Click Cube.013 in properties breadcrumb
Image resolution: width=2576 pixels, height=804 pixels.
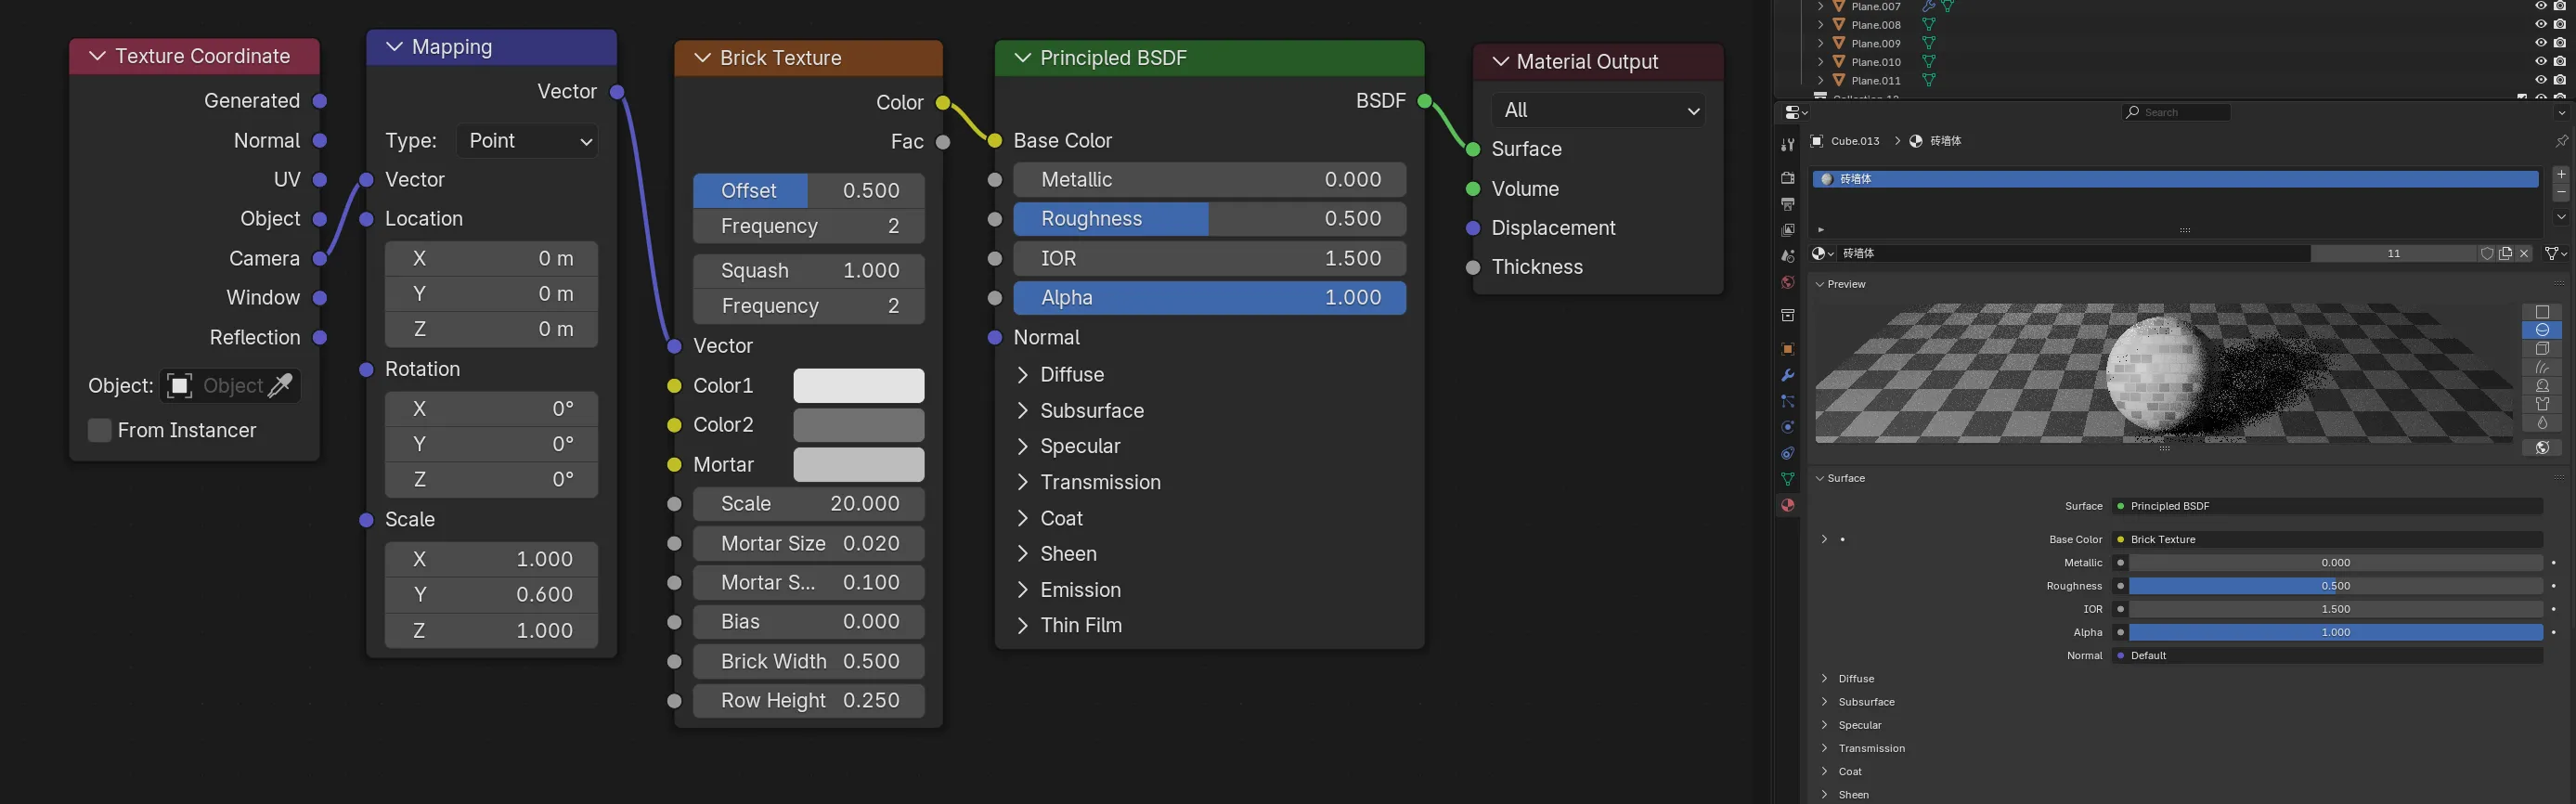point(1855,141)
